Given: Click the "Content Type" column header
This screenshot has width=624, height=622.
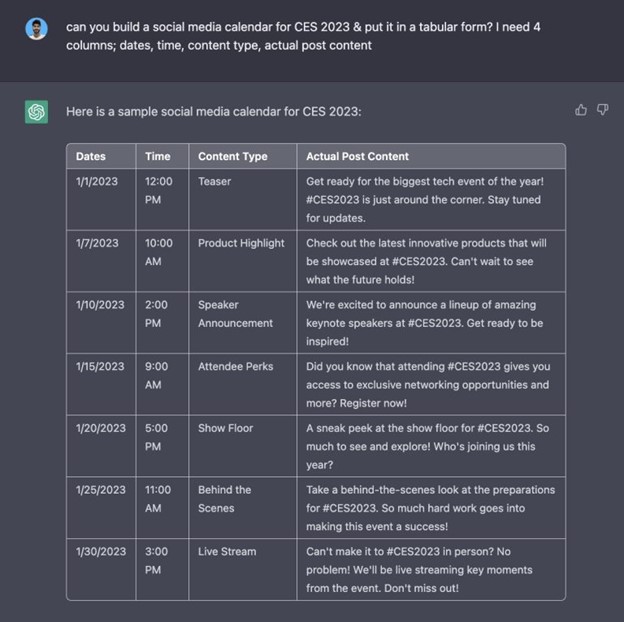Looking at the screenshot, I should tap(233, 156).
